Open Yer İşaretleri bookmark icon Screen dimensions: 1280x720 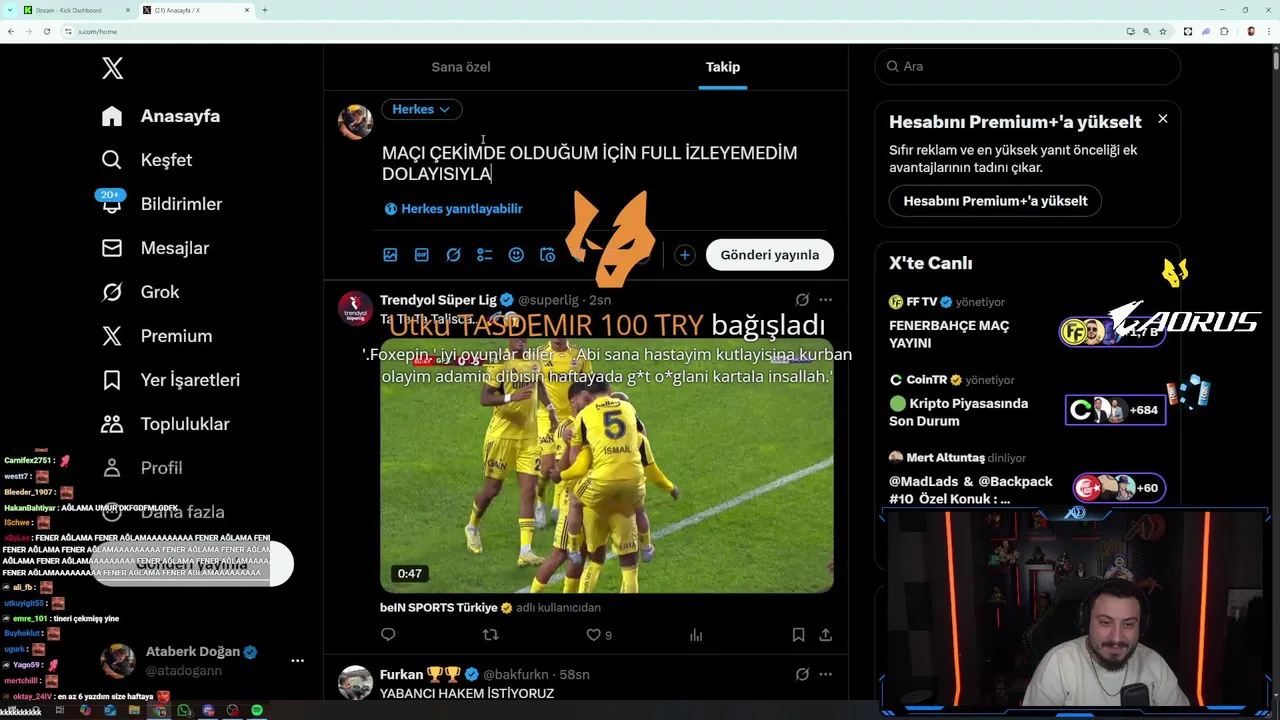coord(112,380)
